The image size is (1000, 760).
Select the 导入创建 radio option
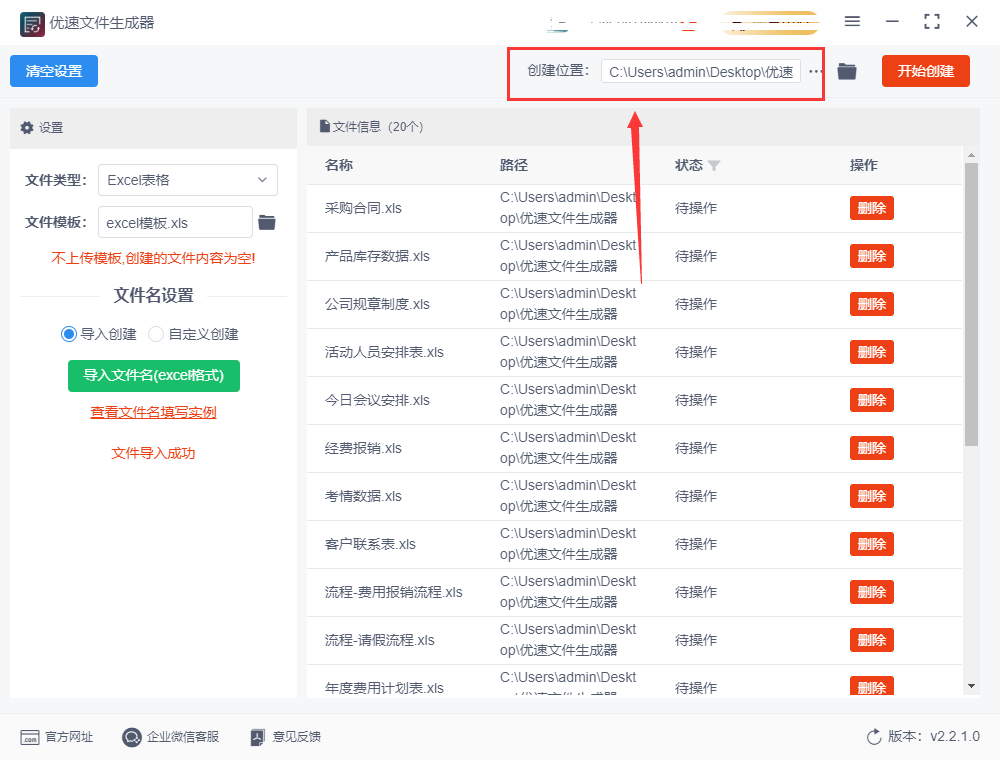click(x=69, y=334)
